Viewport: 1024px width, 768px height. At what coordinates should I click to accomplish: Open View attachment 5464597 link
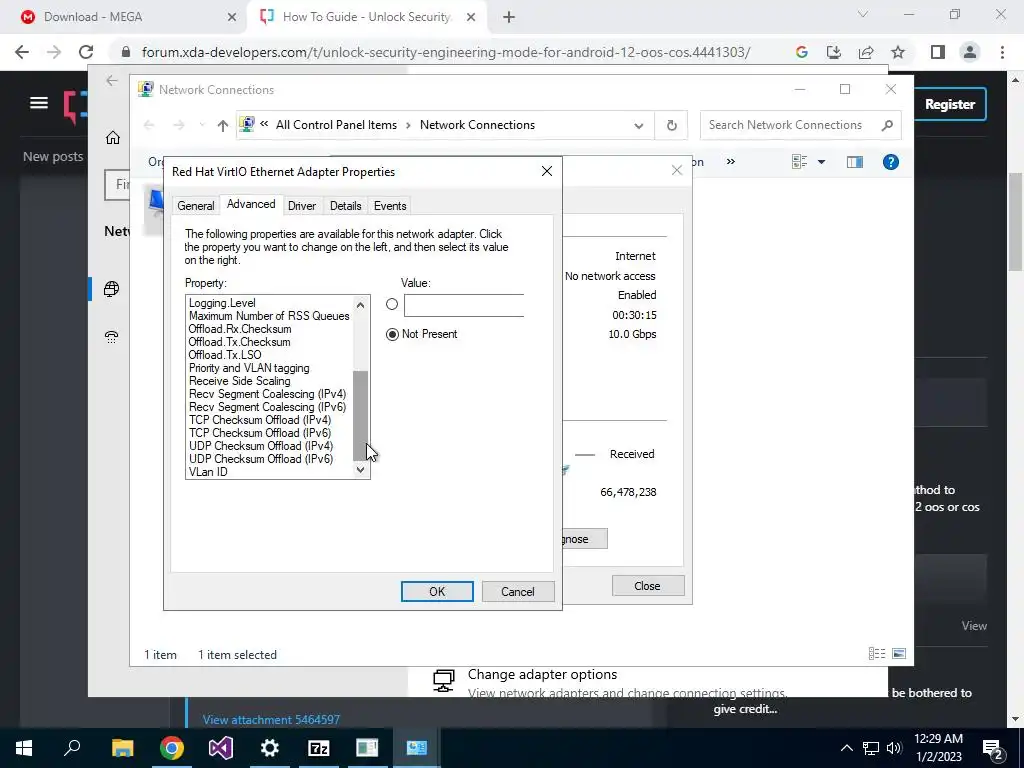tap(271, 720)
